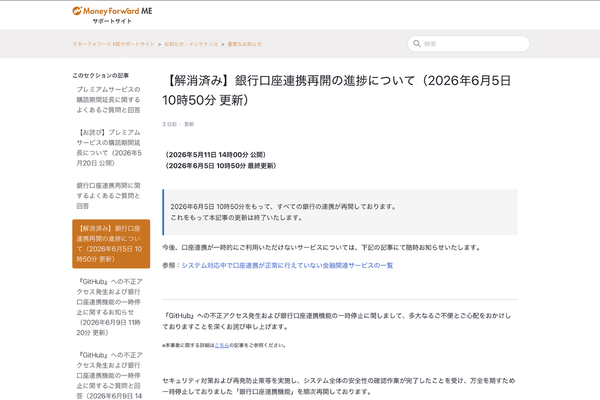Viewport: 600px width, 400px height.
Task: Open プレミアムサービスの購読期間延長に関するよくあるご質問 article
Action: pyautogui.click(x=108, y=100)
